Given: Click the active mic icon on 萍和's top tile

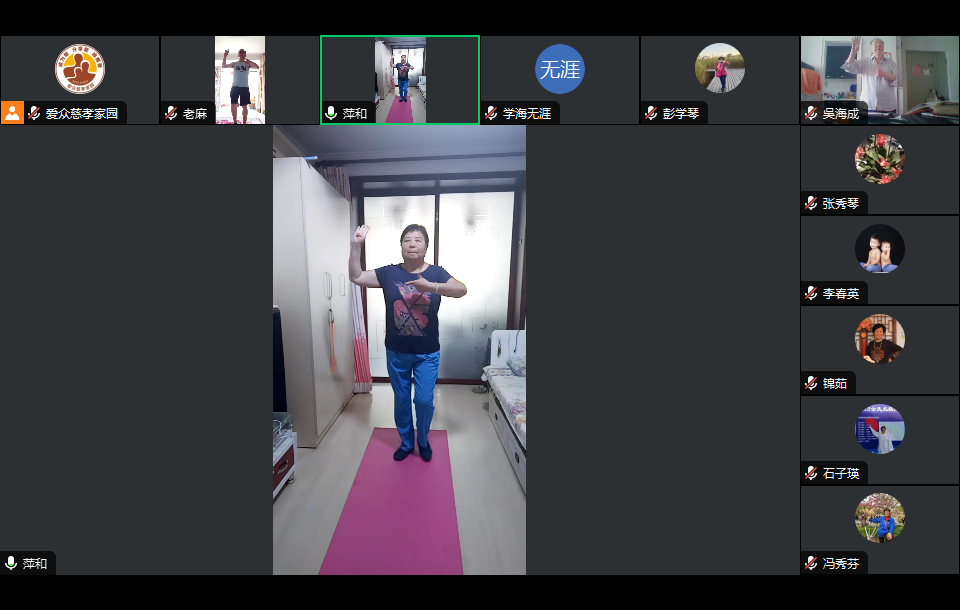Looking at the screenshot, I should pos(331,114).
